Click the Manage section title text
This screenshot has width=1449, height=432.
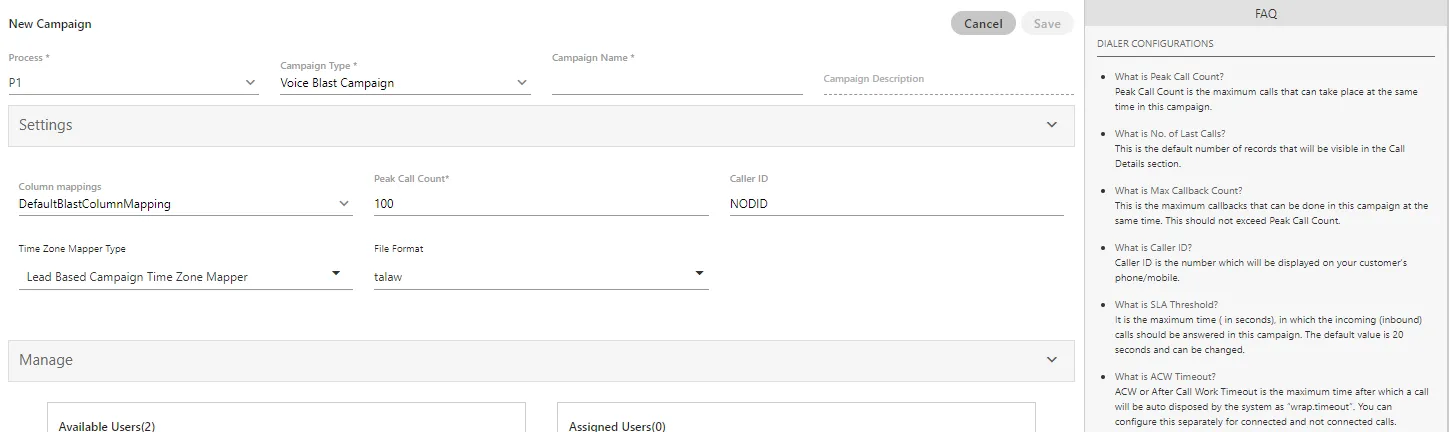46,360
